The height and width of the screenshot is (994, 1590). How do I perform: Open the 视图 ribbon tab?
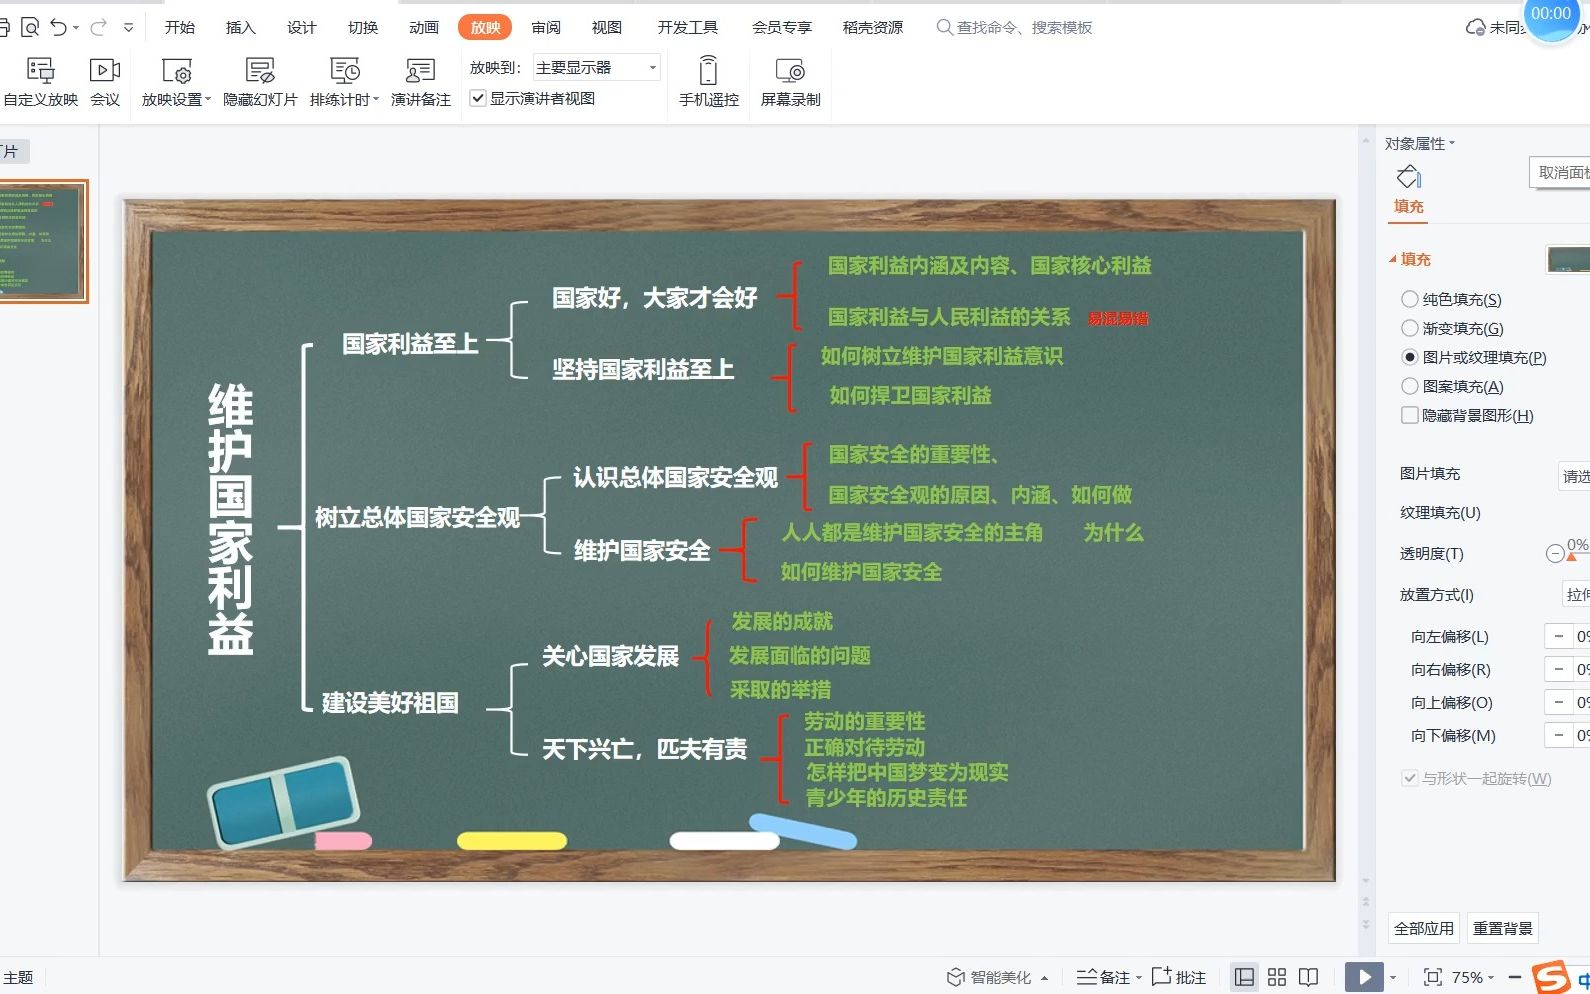(607, 28)
